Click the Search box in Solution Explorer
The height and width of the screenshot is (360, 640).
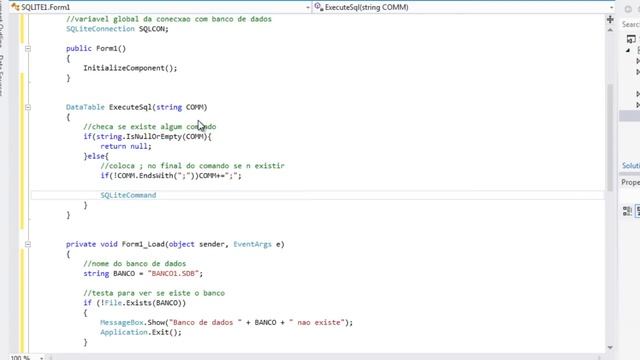(630, 25)
